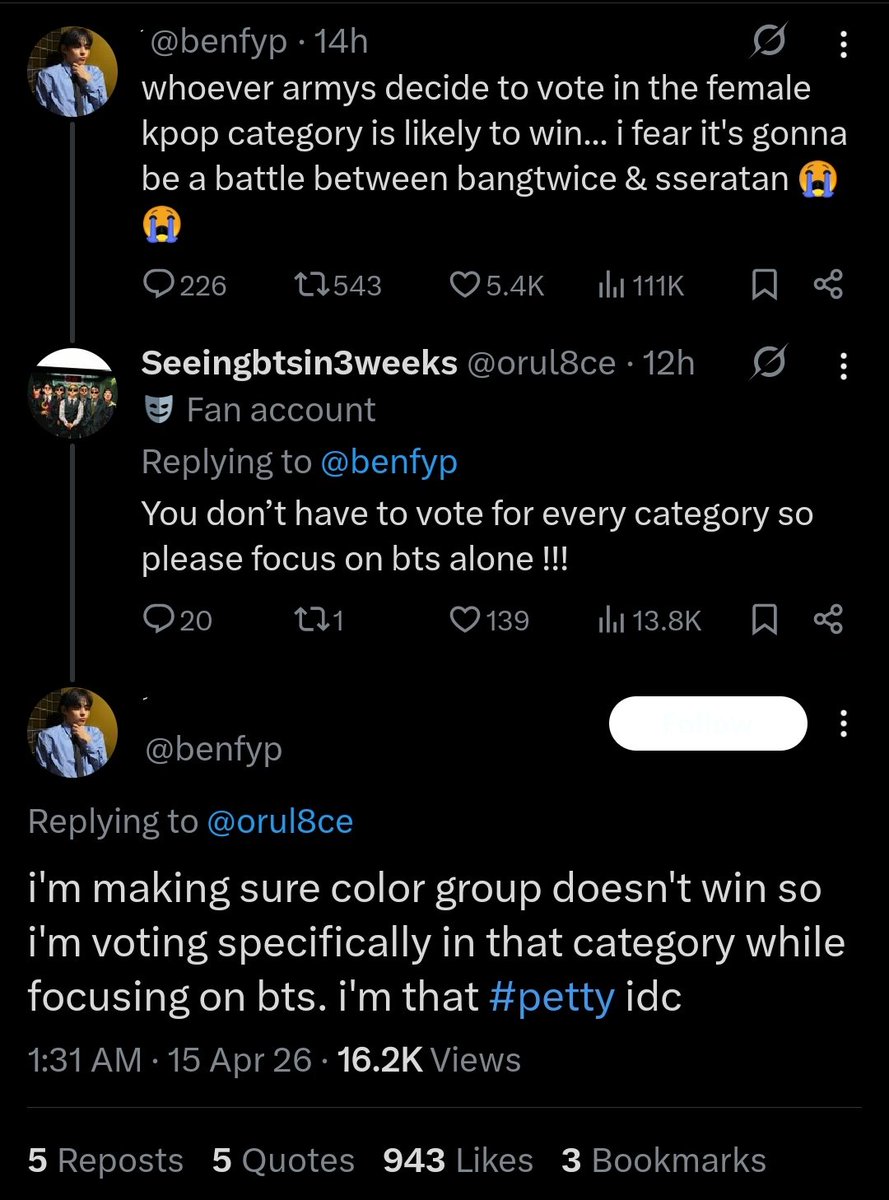Repost the Seeingbtsin3weeks reply

click(293, 621)
